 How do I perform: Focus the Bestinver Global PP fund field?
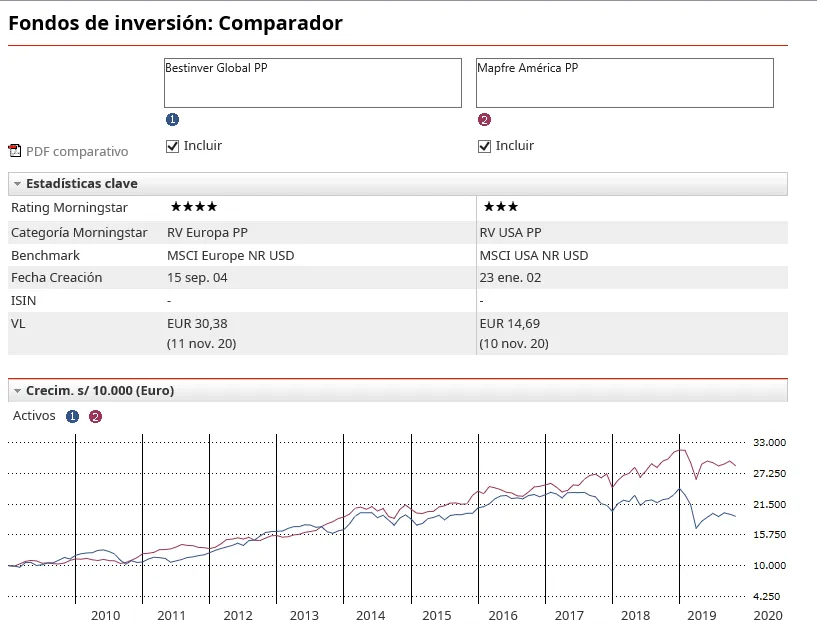click(312, 83)
